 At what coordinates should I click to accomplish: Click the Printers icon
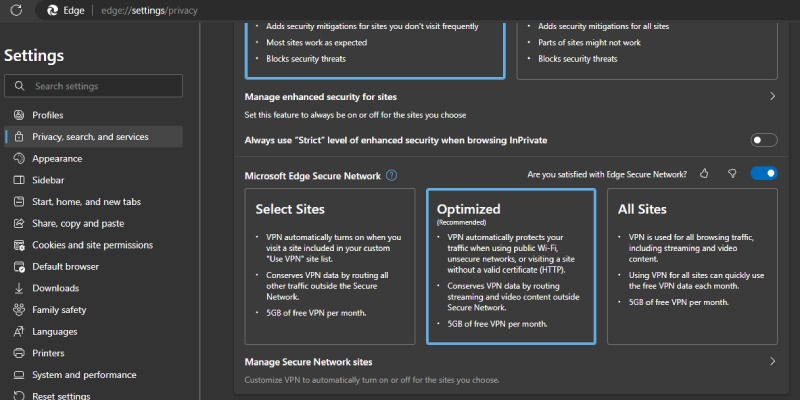[19, 353]
